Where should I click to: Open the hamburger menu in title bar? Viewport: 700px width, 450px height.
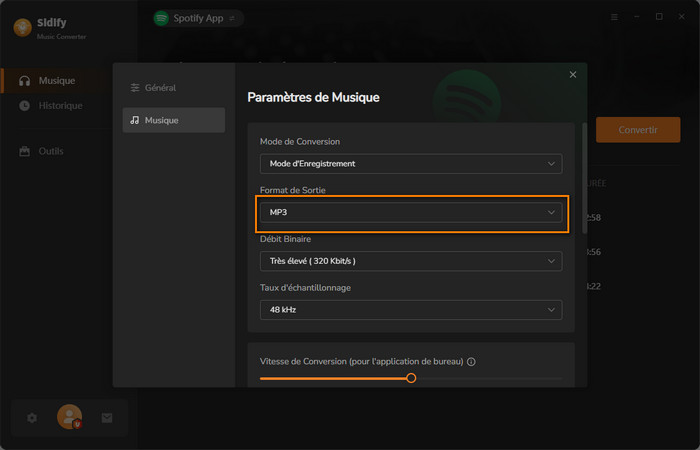coord(614,17)
